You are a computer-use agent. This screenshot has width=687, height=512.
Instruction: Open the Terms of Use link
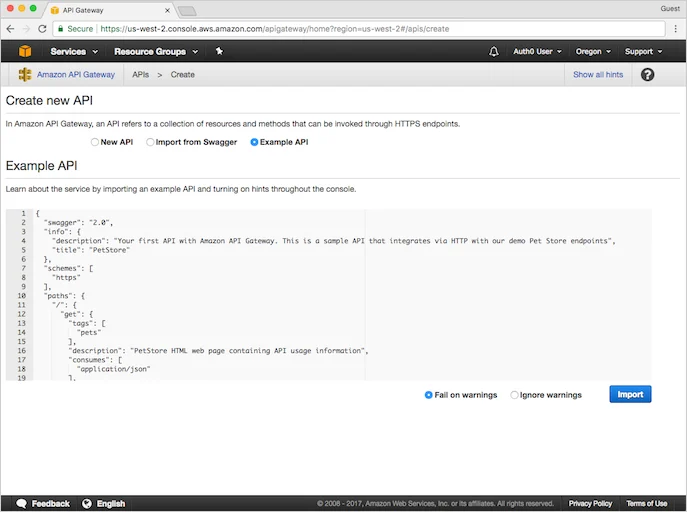click(646, 503)
